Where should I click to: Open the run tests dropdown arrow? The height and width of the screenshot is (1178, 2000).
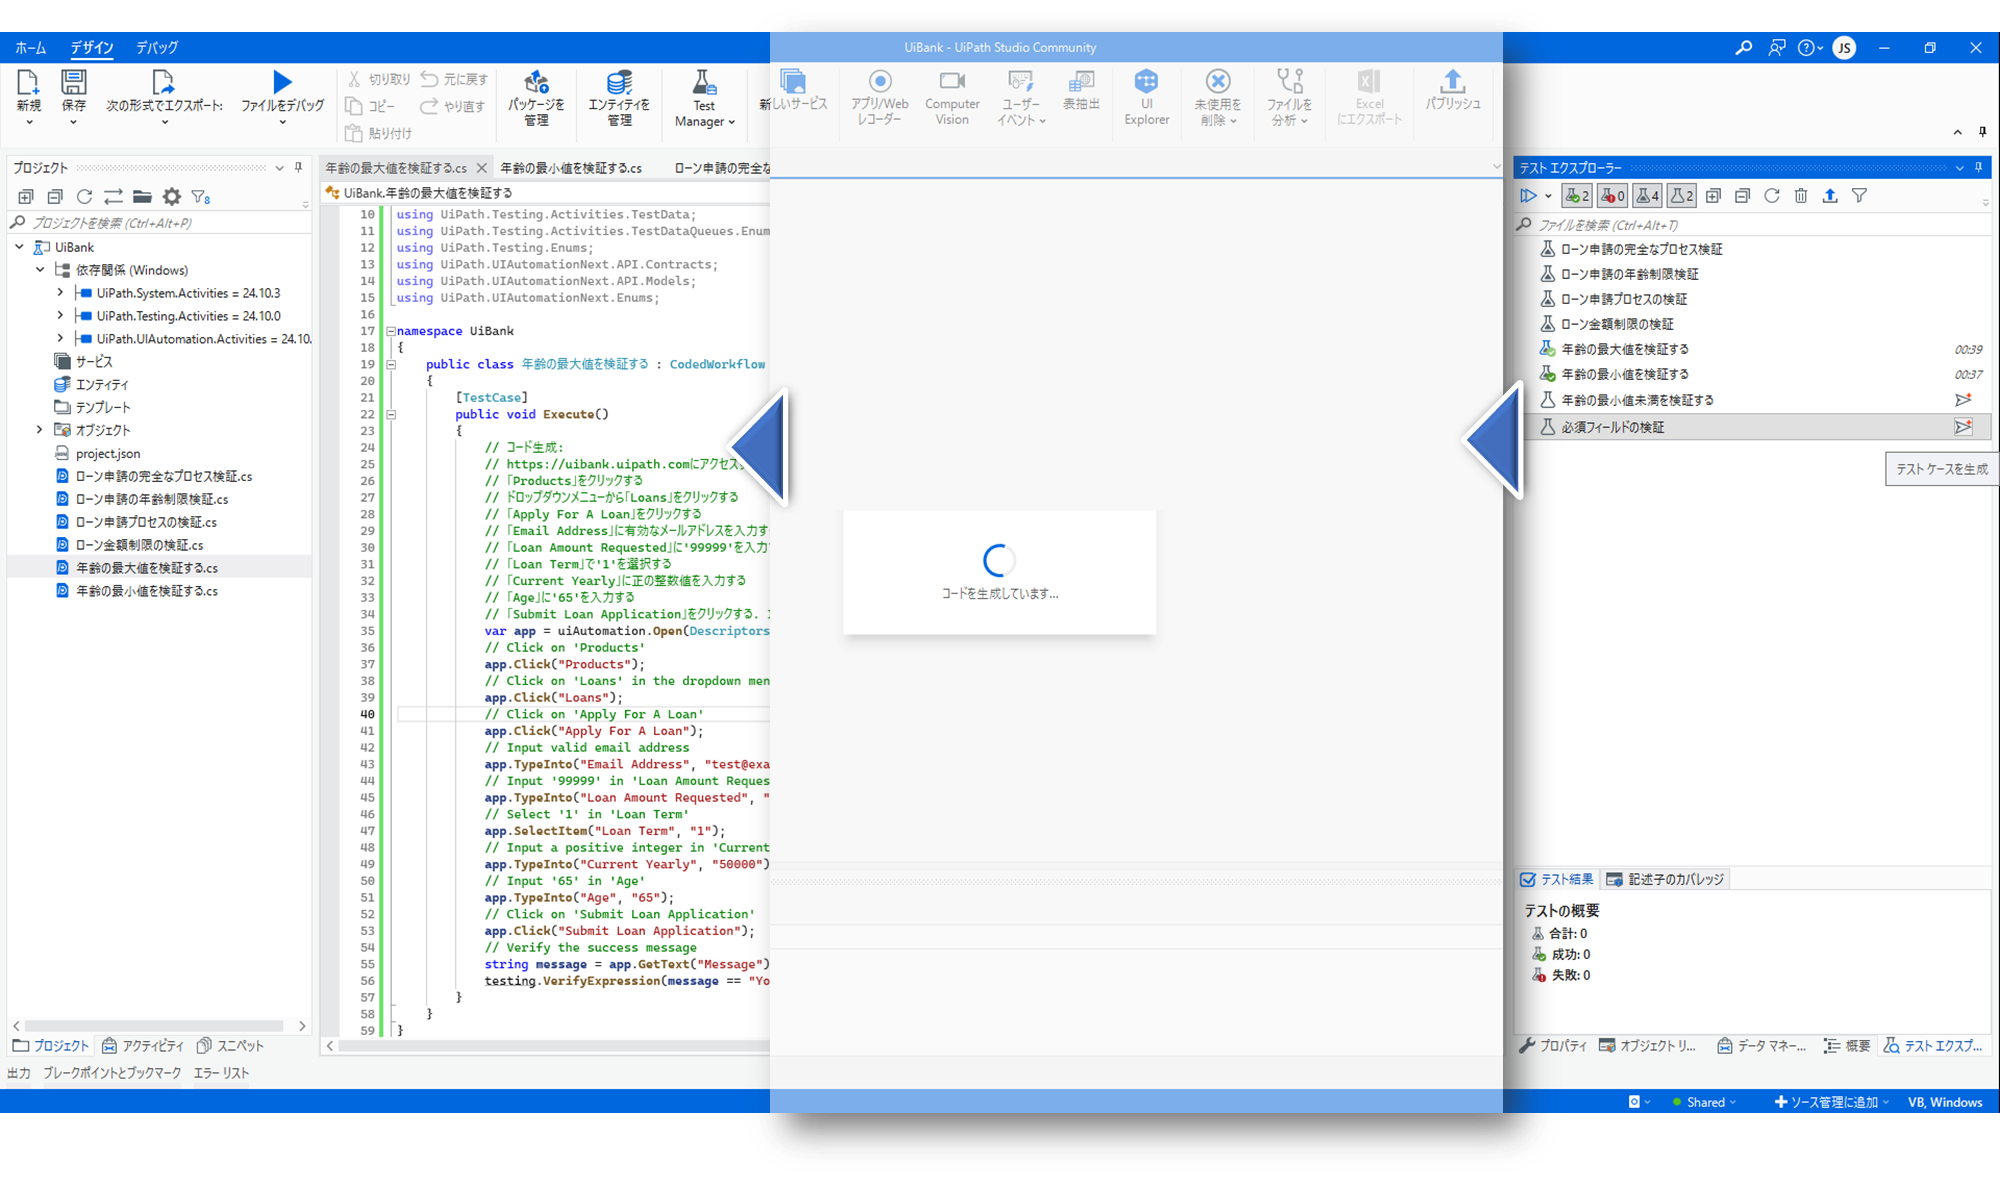pyautogui.click(x=1548, y=196)
